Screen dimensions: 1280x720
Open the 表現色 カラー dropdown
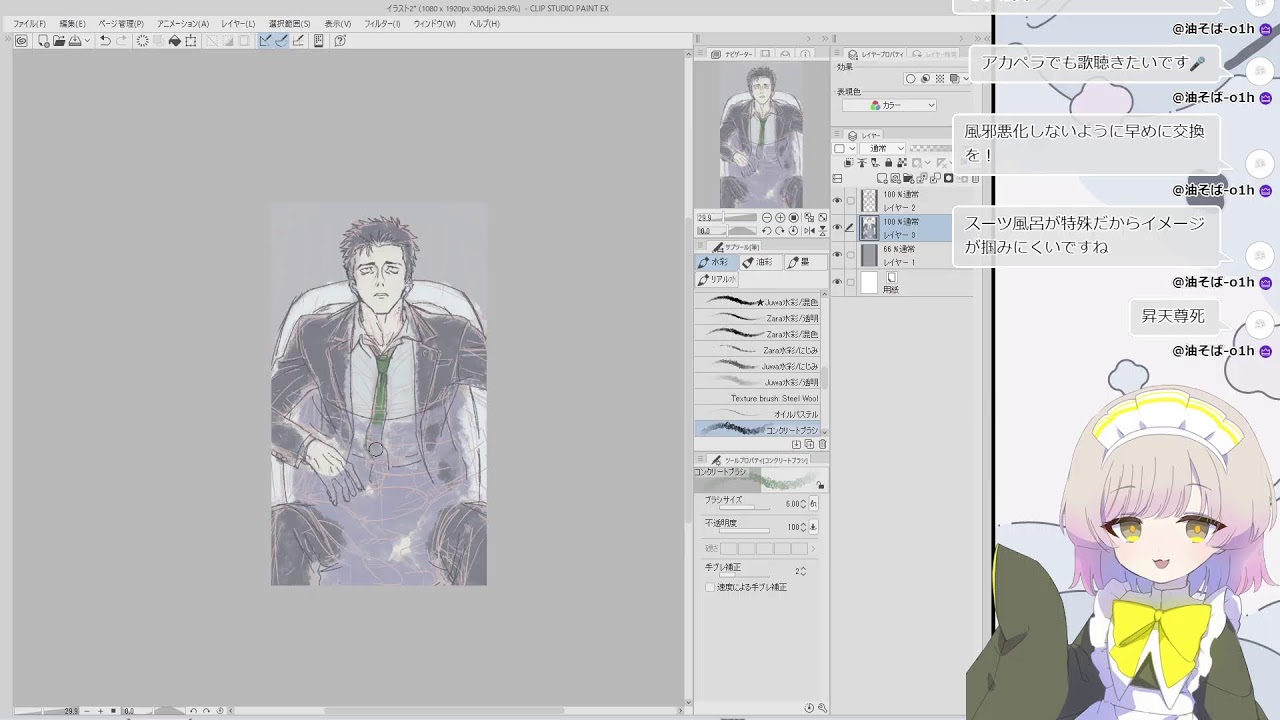(889, 105)
